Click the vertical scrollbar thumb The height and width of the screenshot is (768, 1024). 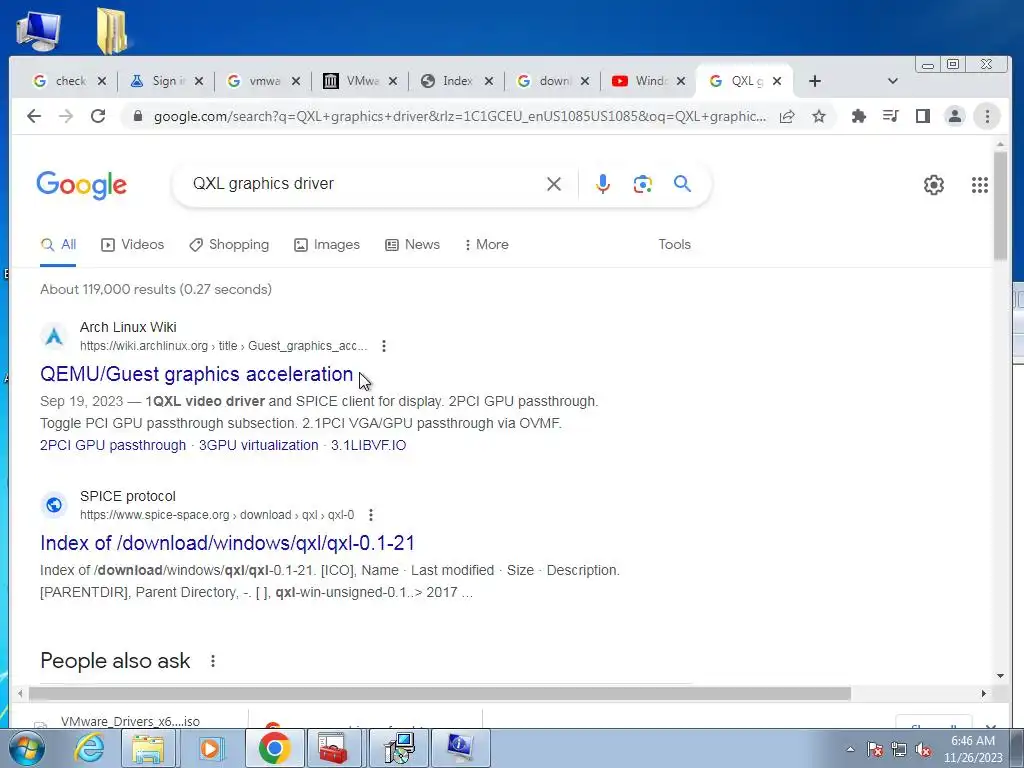point(1000,205)
